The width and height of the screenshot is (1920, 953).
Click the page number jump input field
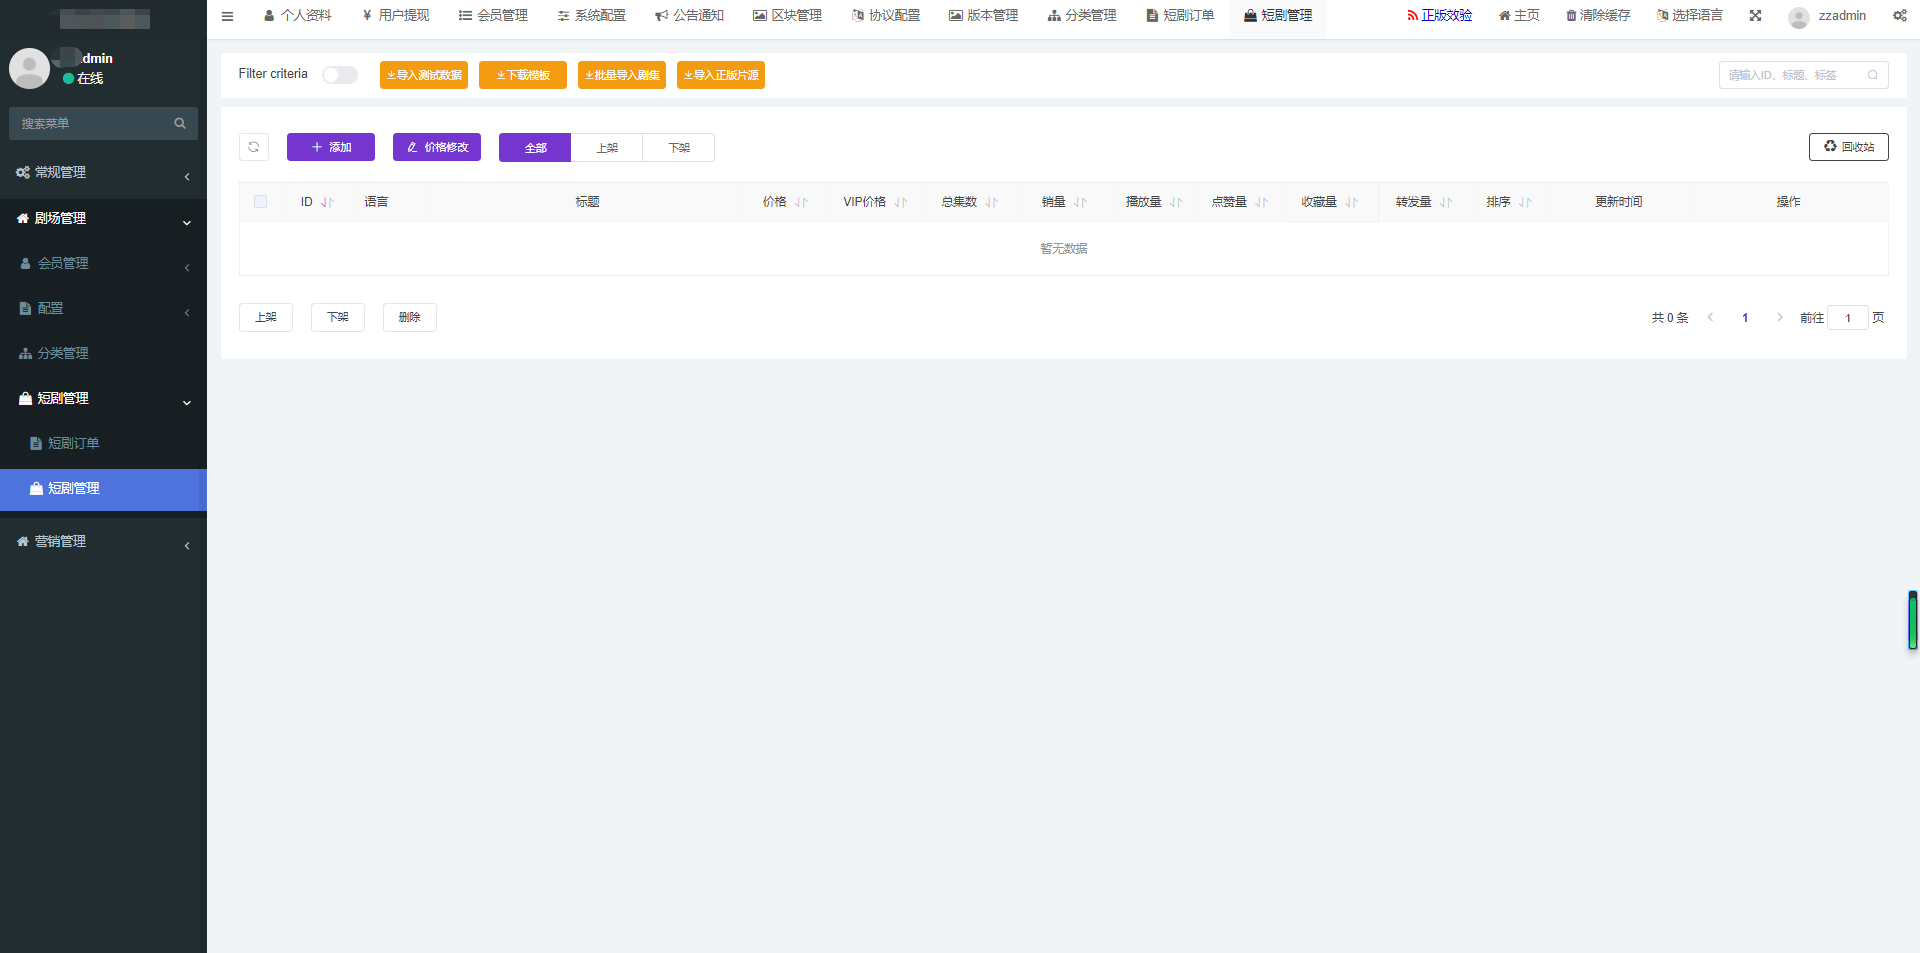(1847, 318)
